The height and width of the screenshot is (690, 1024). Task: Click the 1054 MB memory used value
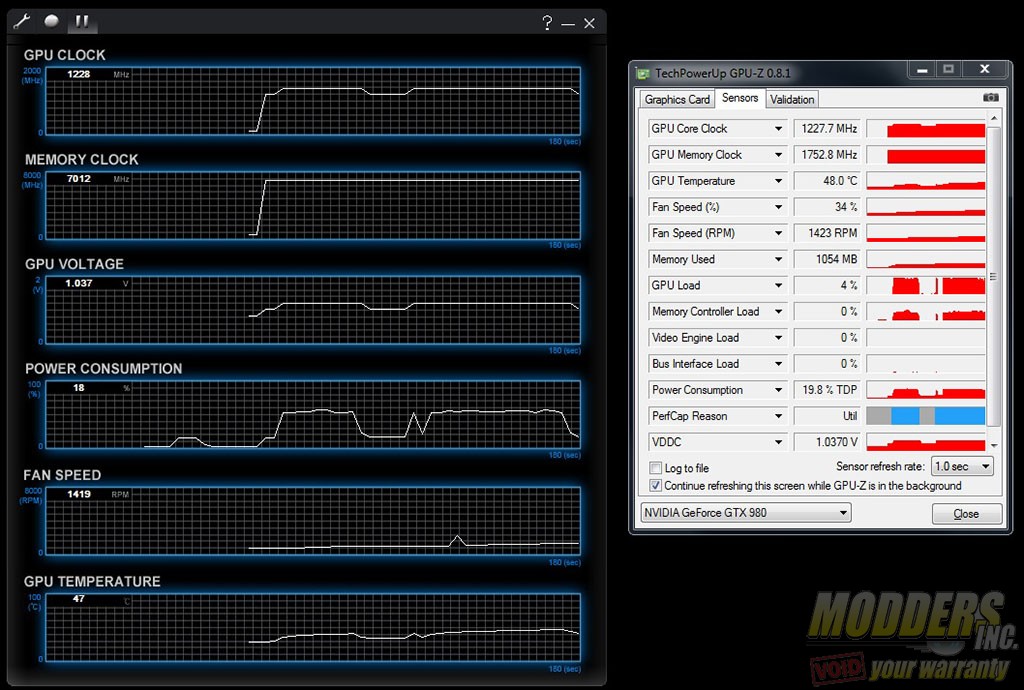pyautogui.click(x=836, y=259)
